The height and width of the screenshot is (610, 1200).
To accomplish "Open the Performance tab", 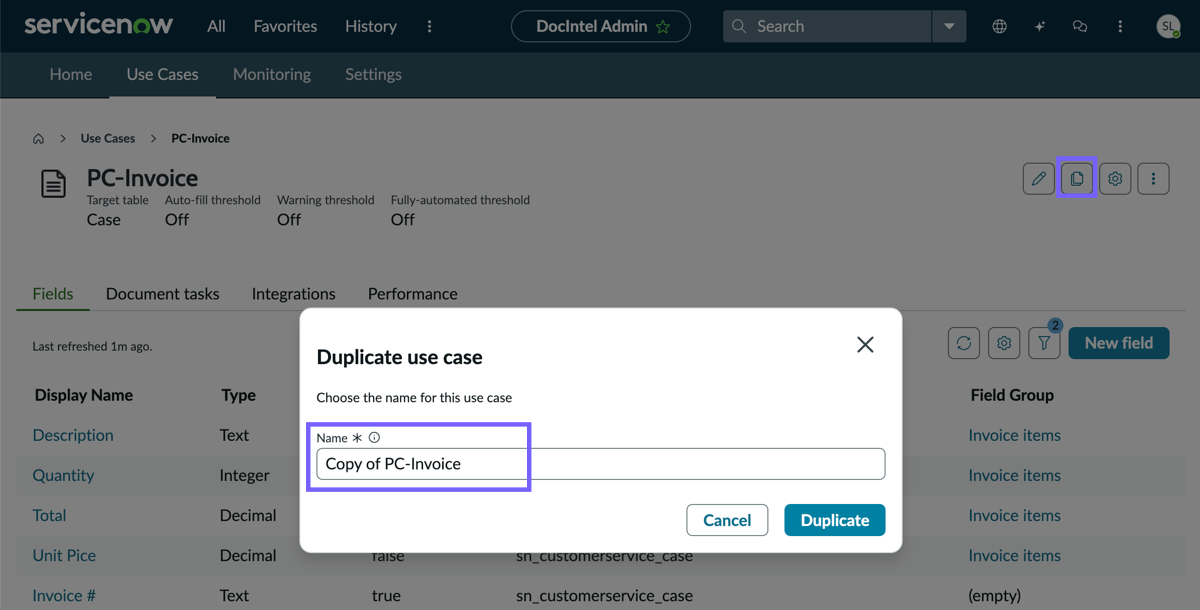I will click(x=413, y=293).
